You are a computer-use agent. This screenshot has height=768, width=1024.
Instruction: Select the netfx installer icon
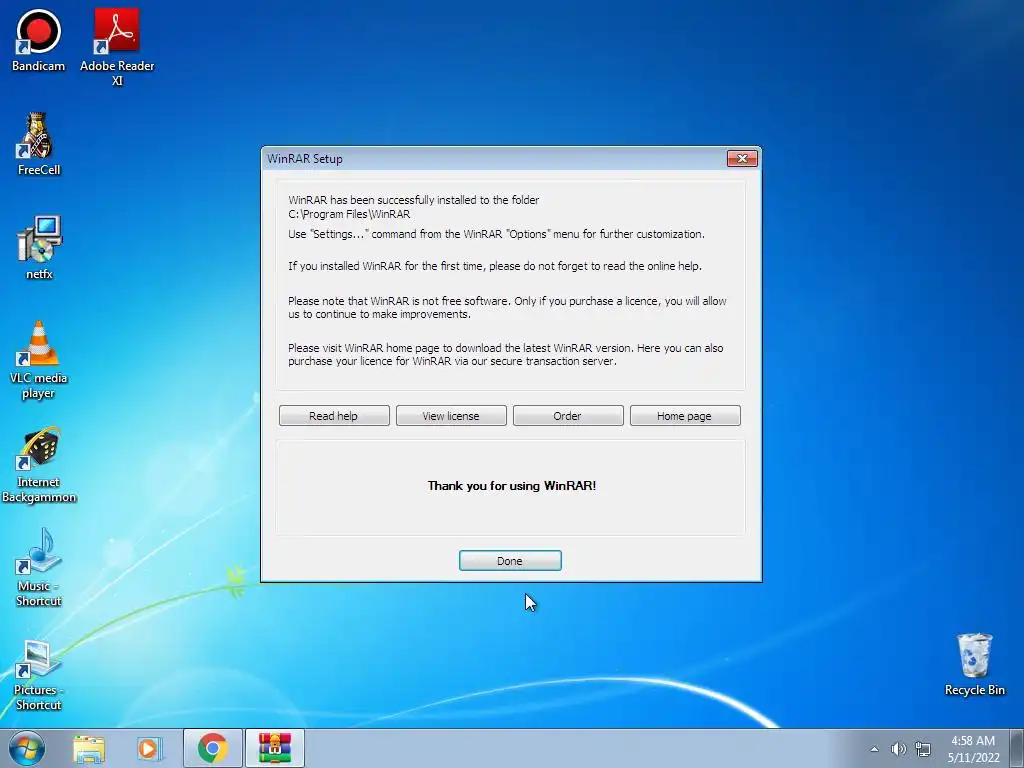[39, 248]
